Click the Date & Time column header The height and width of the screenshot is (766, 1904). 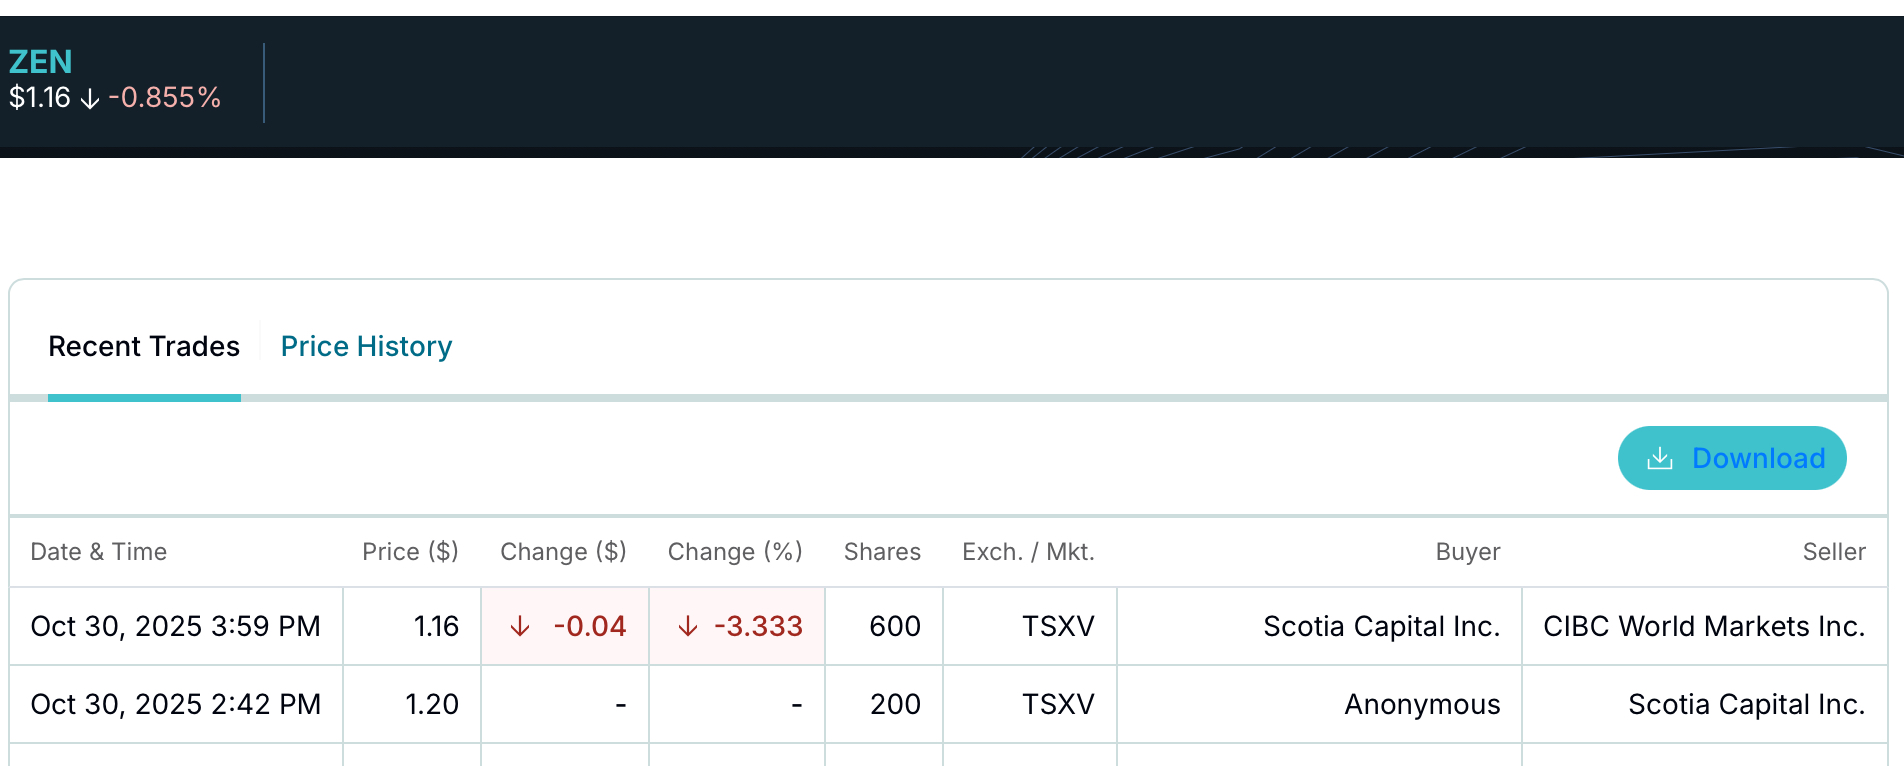pyautogui.click(x=99, y=552)
